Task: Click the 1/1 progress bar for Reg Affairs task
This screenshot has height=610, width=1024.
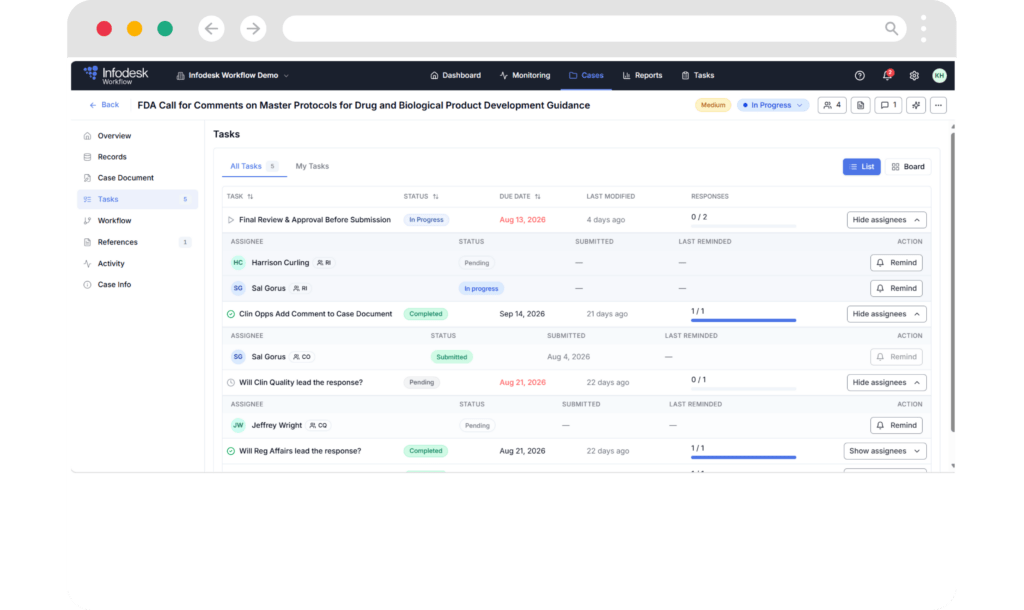Action: click(x=743, y=457)
